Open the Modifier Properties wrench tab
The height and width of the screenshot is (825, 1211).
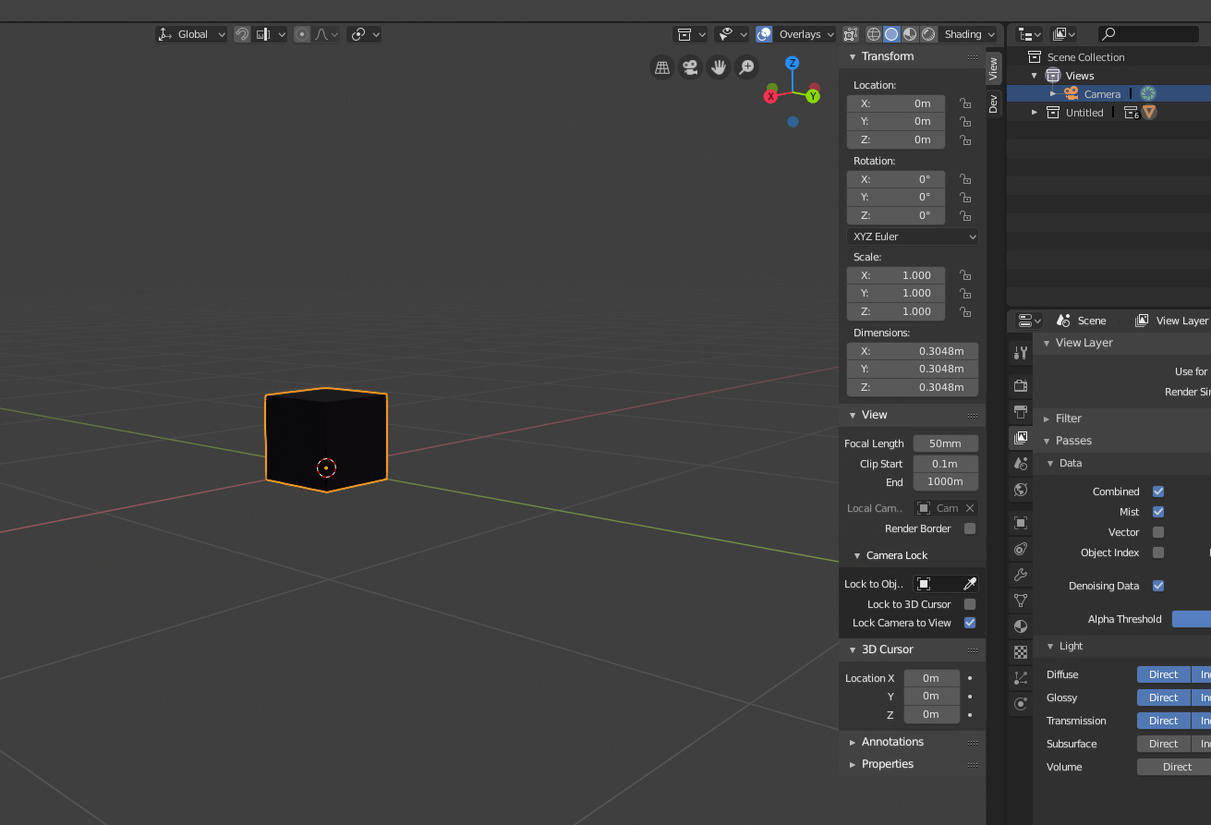[1019, 574]
